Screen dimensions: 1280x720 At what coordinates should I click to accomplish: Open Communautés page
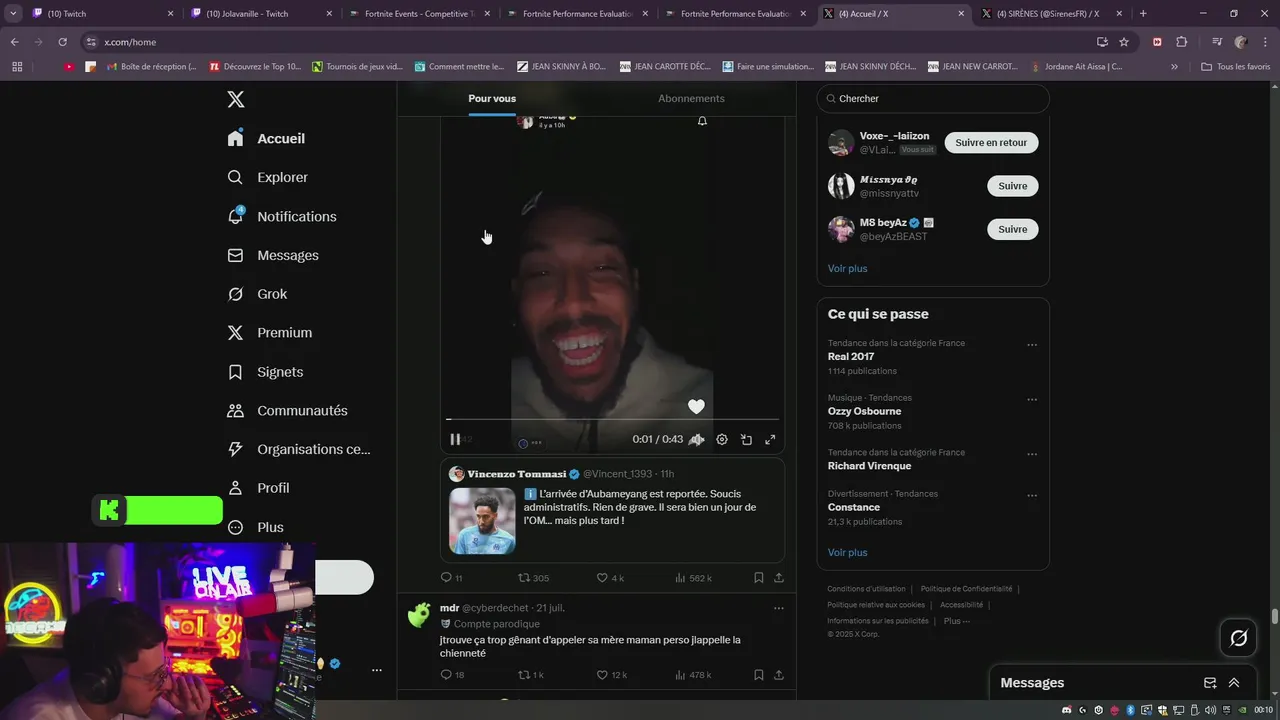point(287,411)
